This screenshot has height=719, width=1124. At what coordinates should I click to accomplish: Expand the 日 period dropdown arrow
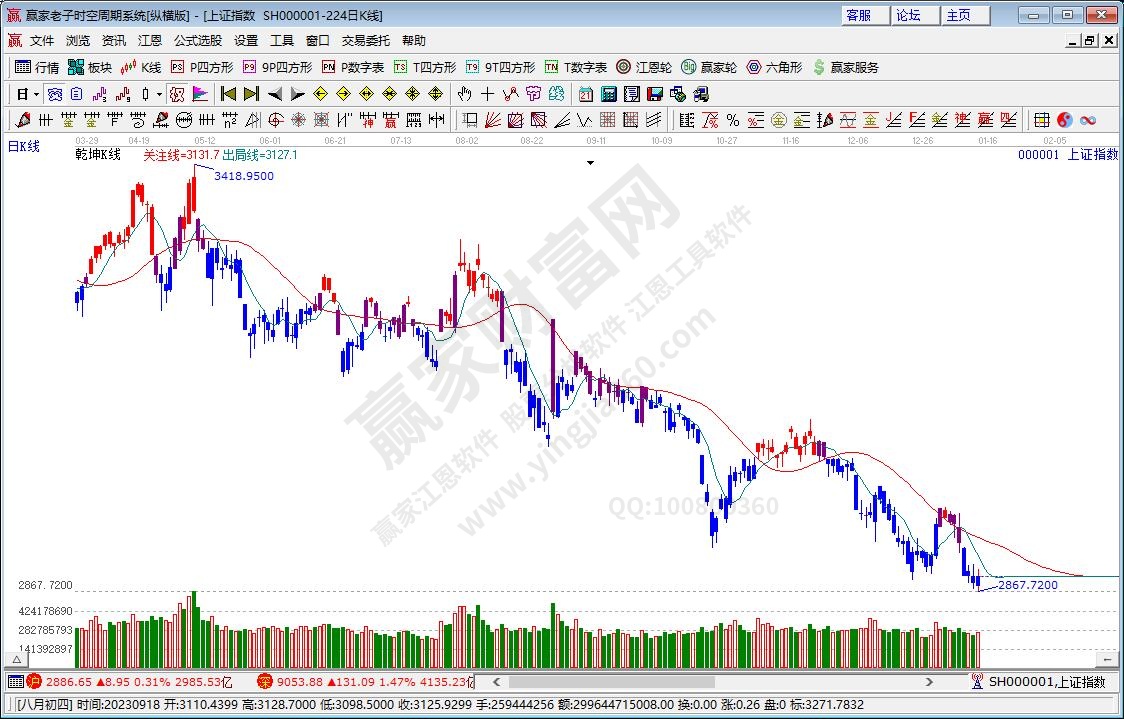pos(37,94)
